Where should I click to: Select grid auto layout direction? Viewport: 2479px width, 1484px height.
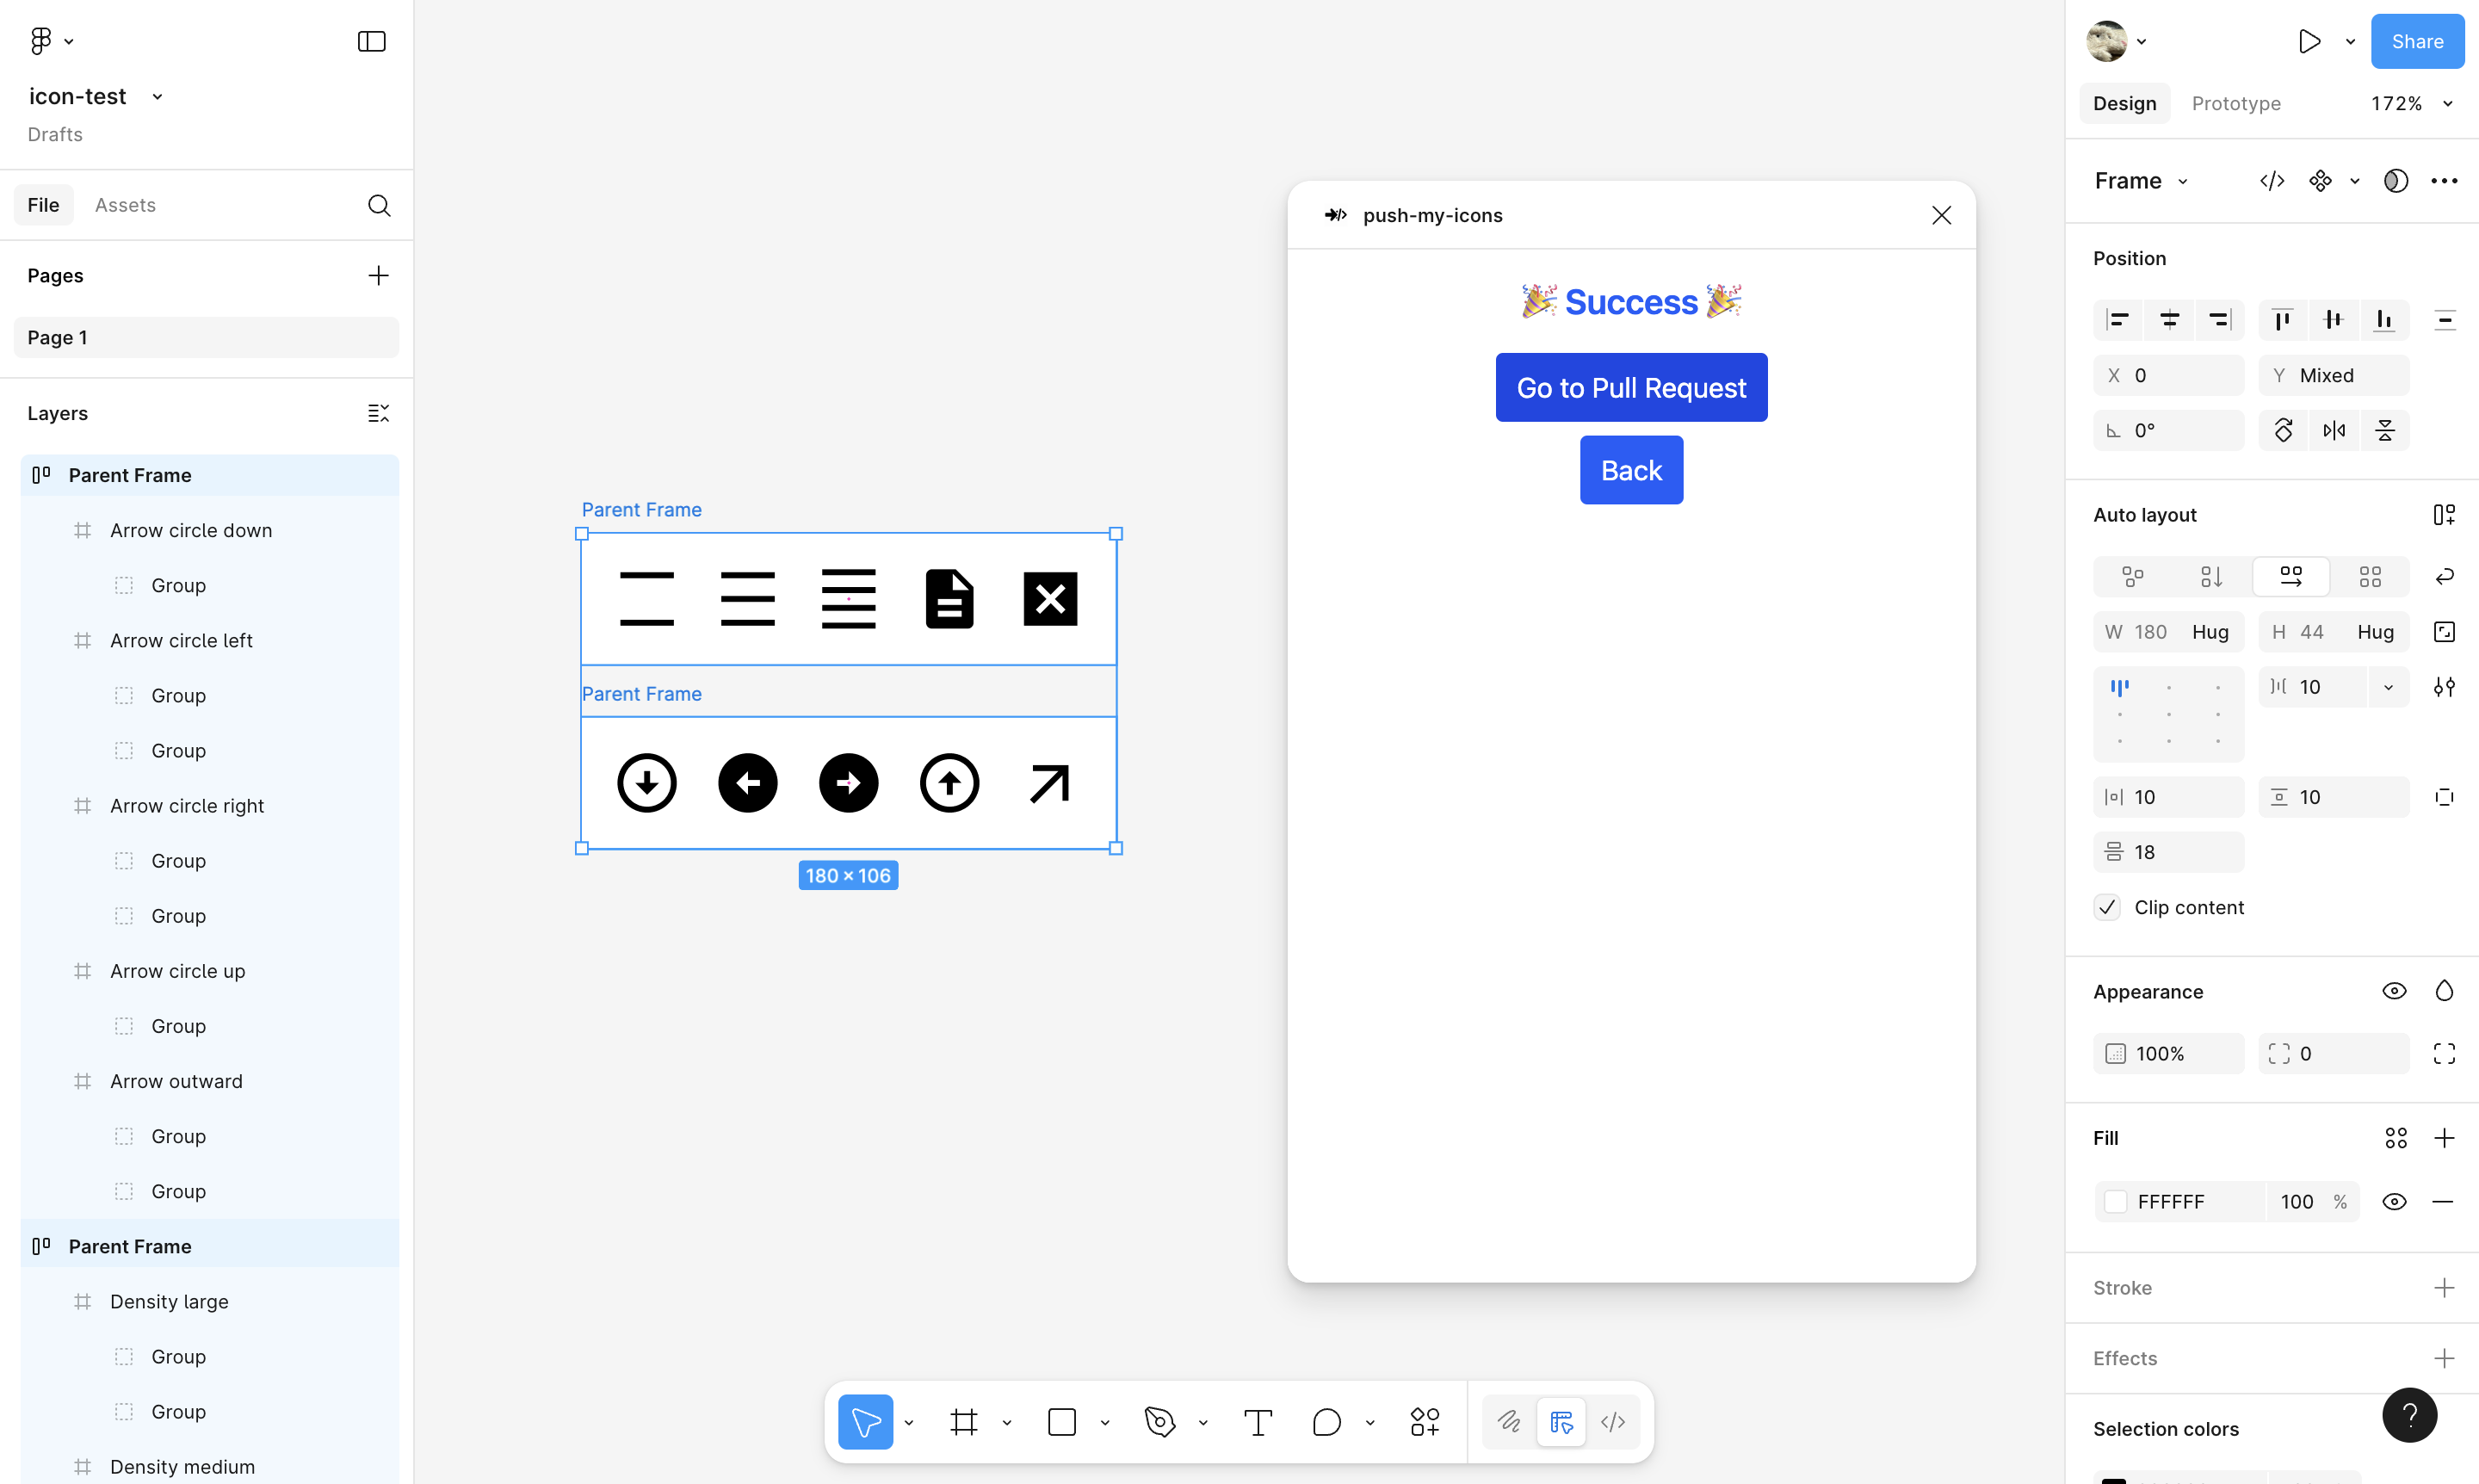coord(2370,577)
